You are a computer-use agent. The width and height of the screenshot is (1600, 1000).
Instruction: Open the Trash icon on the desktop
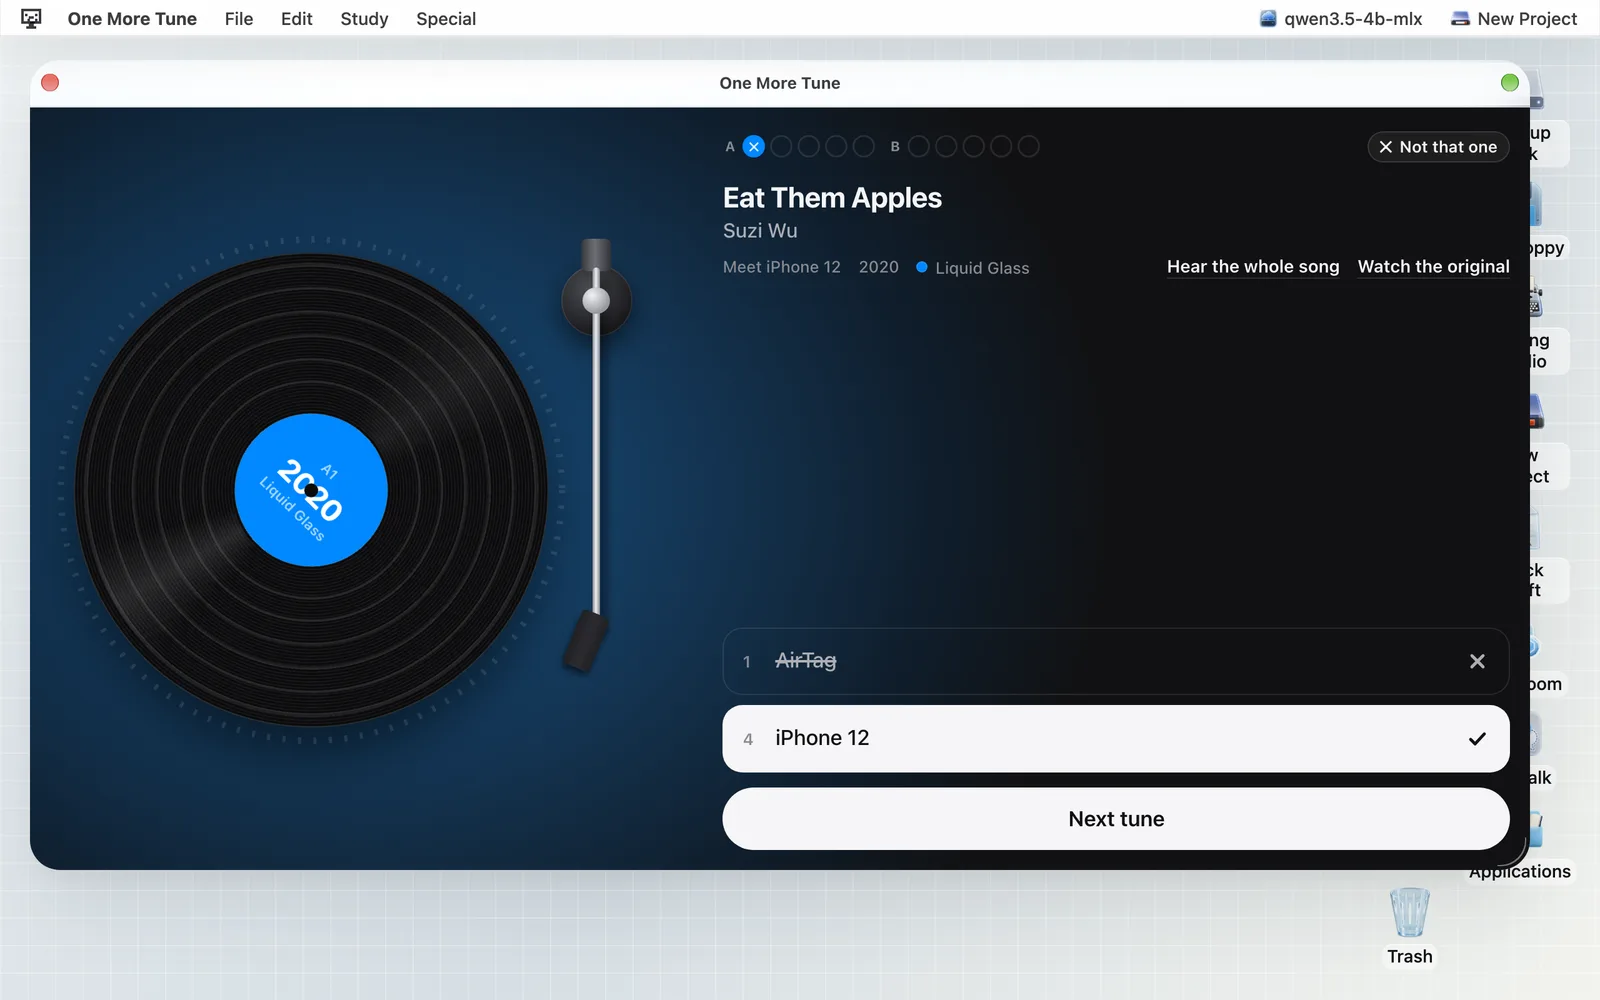1410,913
